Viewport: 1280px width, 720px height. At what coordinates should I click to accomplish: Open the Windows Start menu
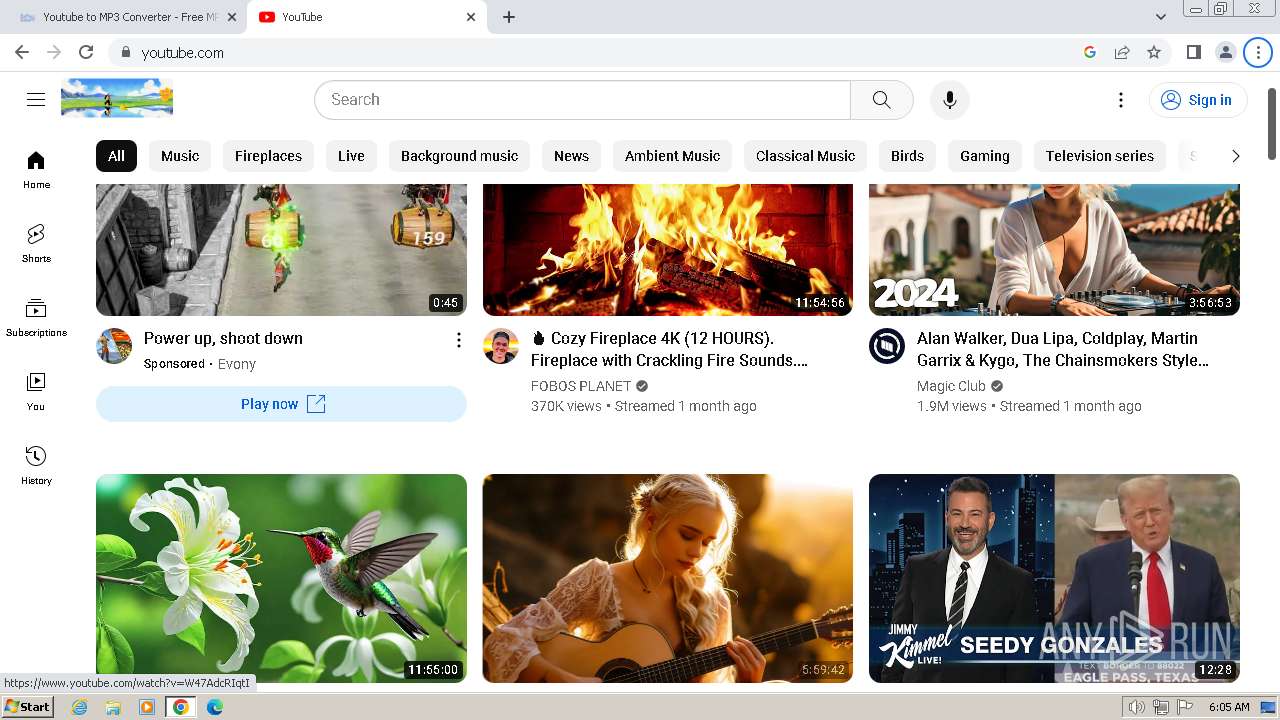click(28, 707)
